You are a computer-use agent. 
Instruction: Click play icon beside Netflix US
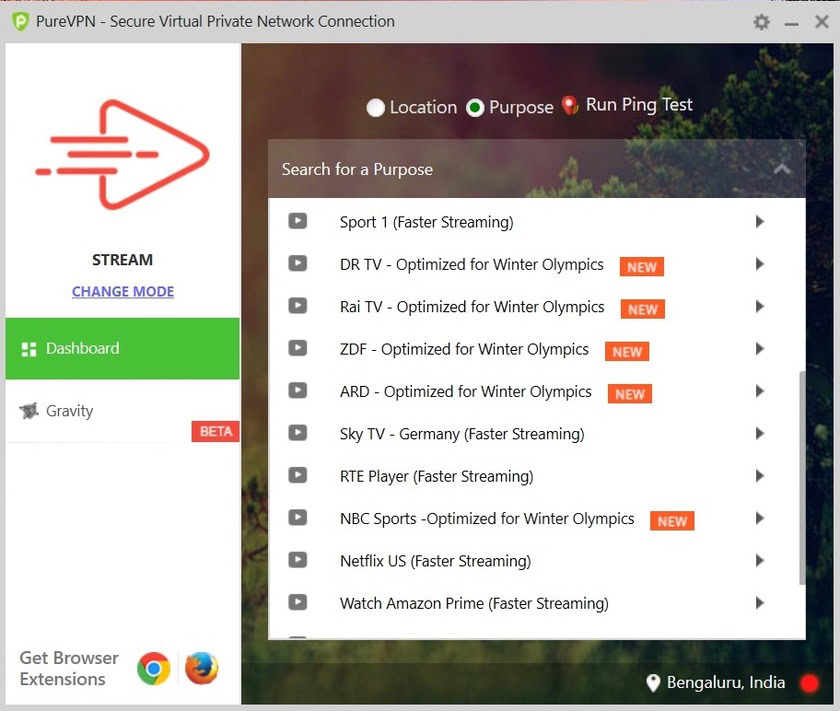[297, 559]
